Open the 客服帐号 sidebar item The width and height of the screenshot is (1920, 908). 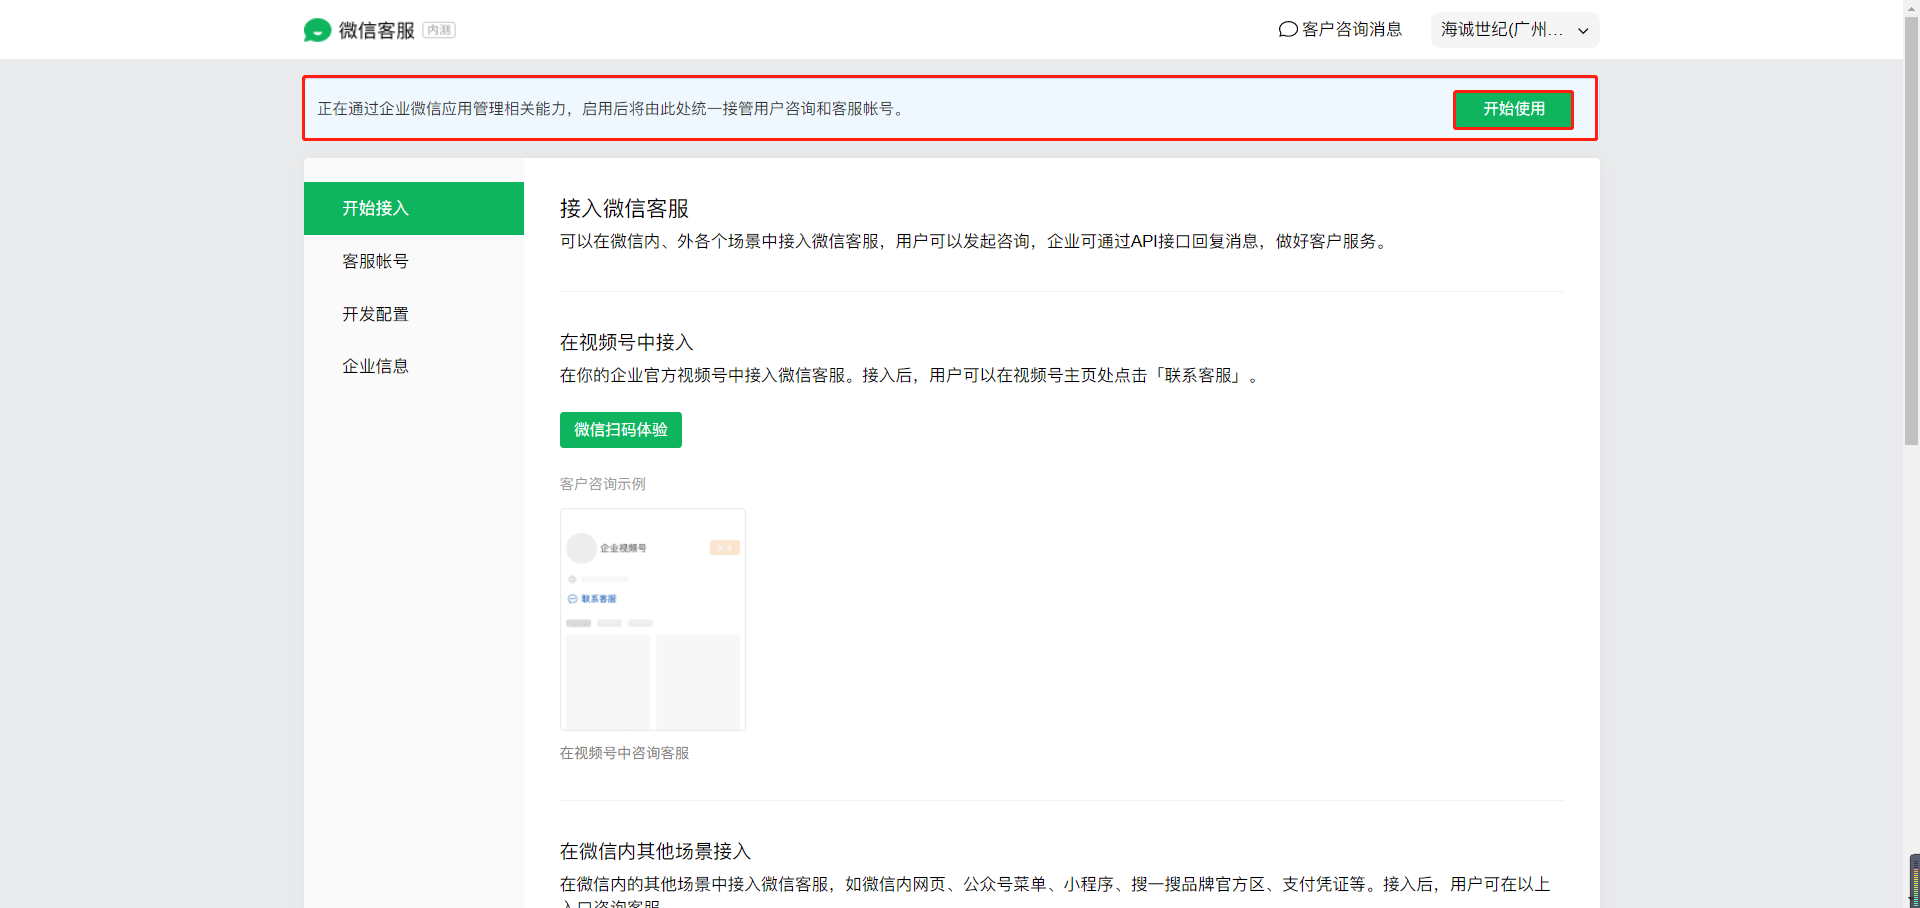coord(414,261)
